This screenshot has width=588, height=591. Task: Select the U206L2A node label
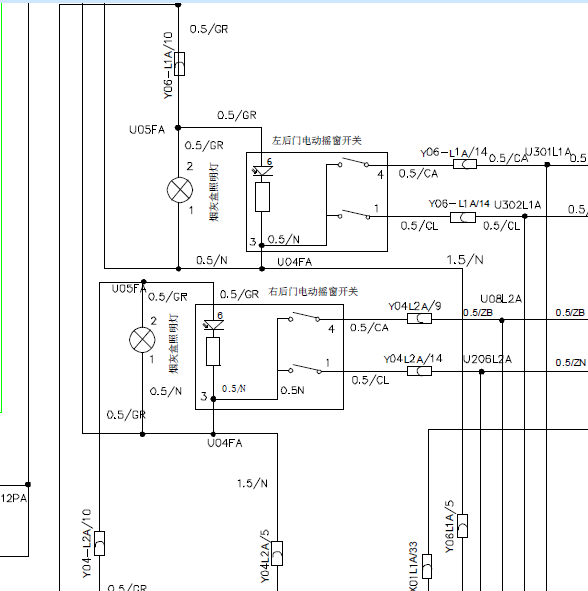tap(487, 359)
